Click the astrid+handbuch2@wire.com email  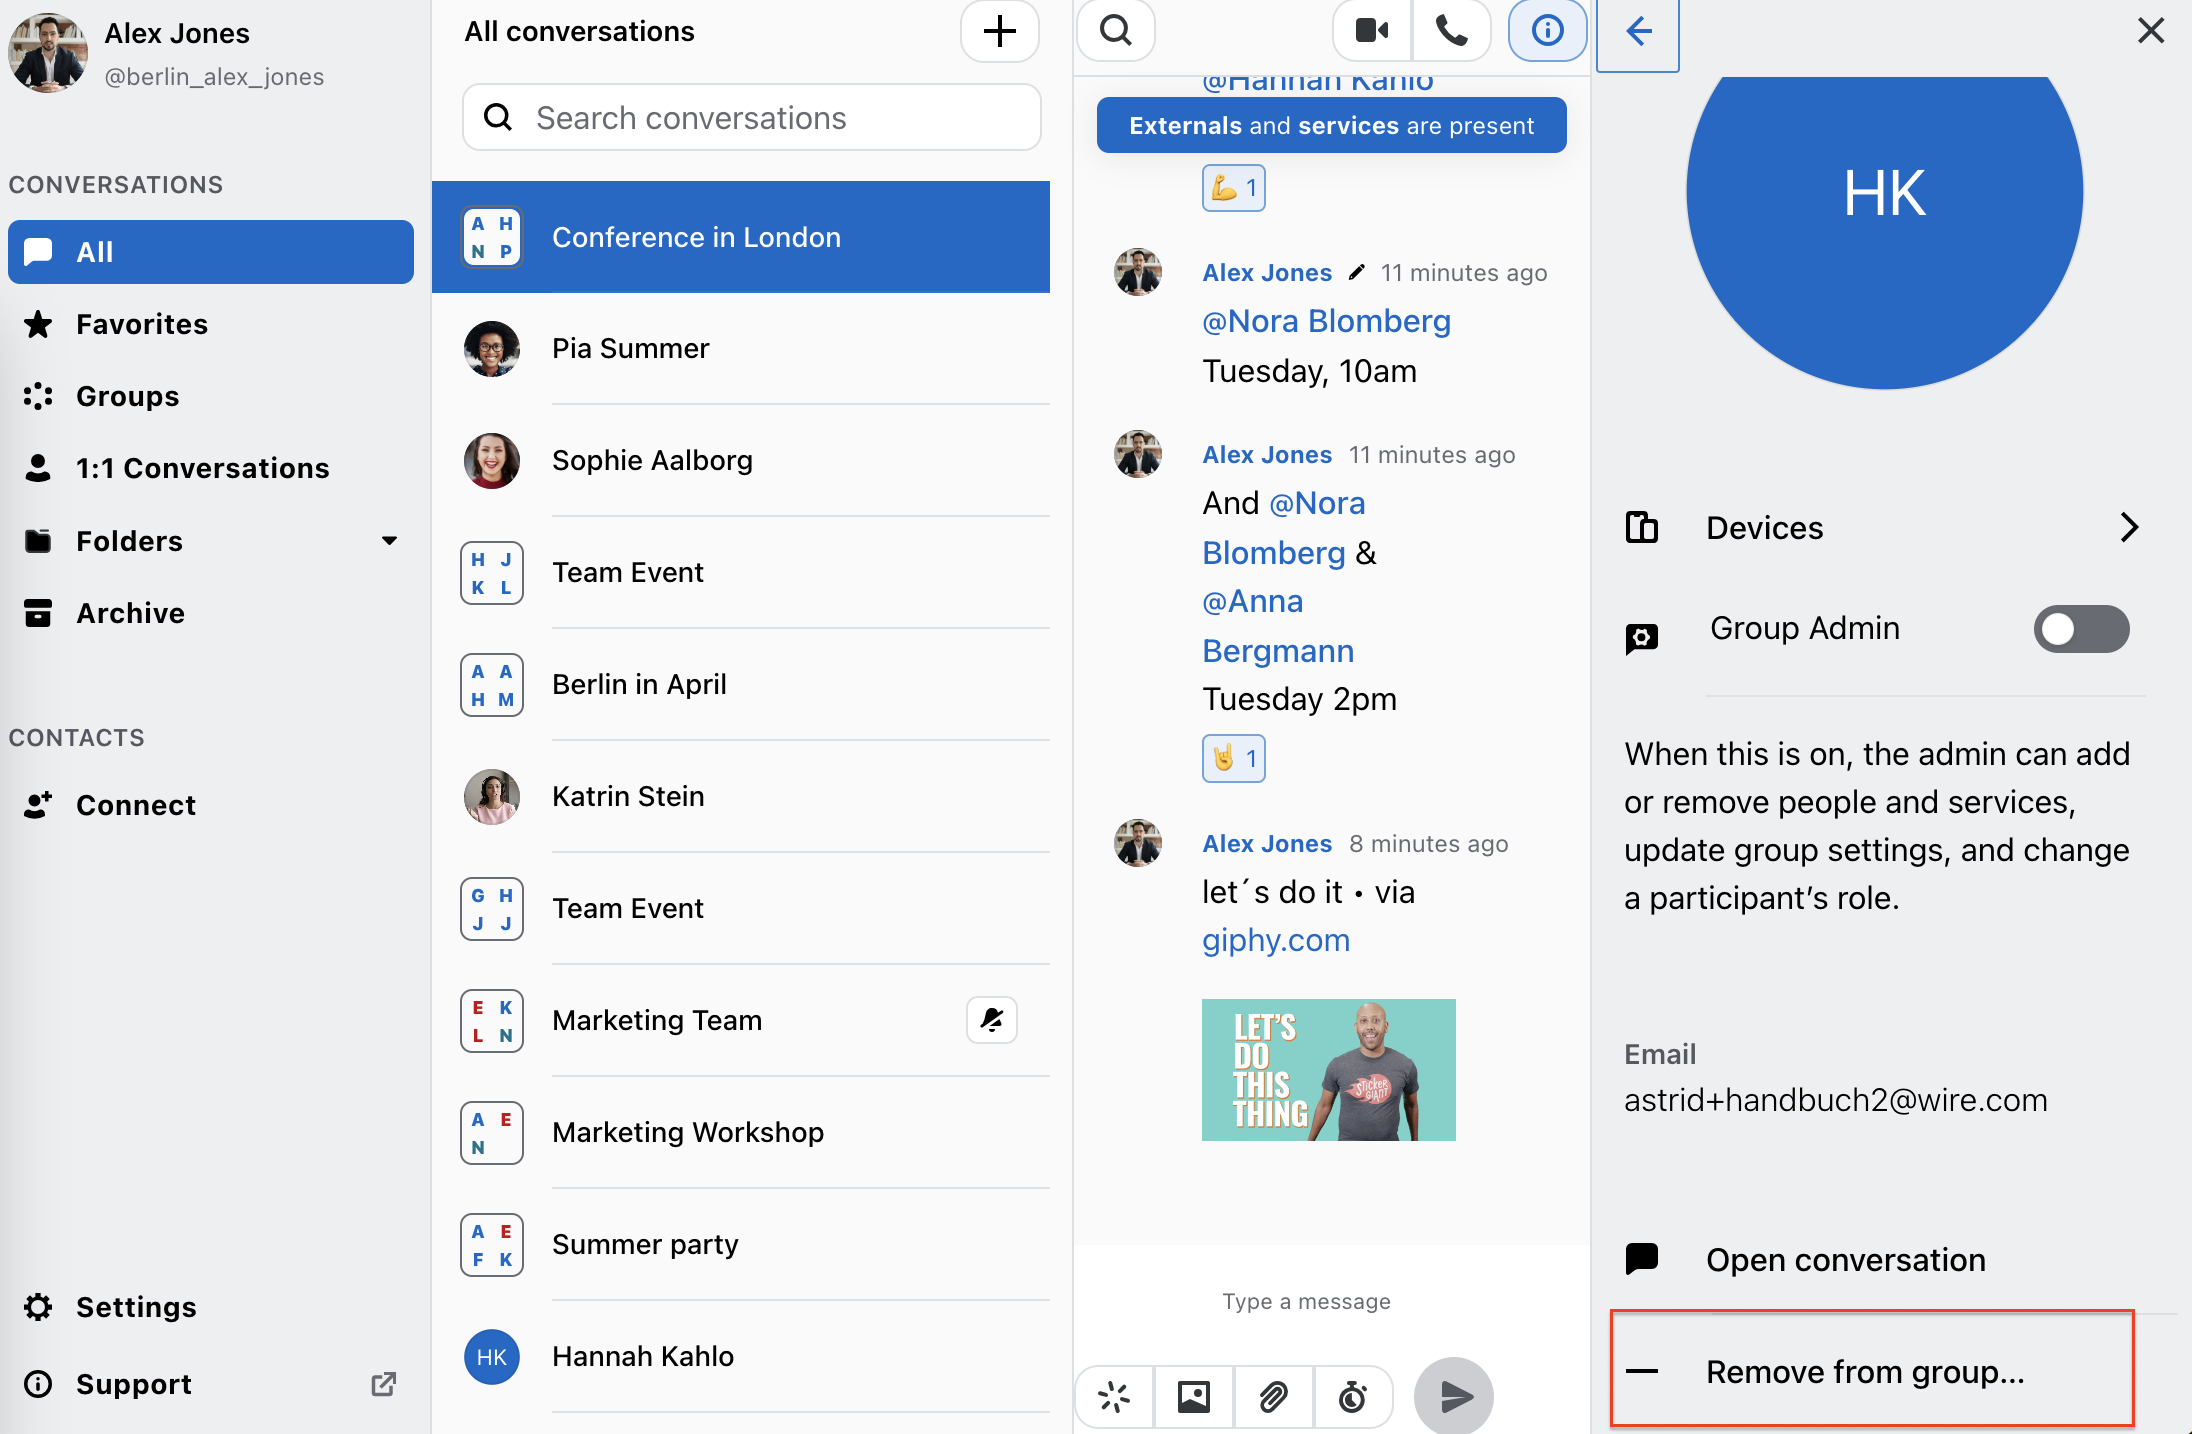click(x=1835, y=1100)
